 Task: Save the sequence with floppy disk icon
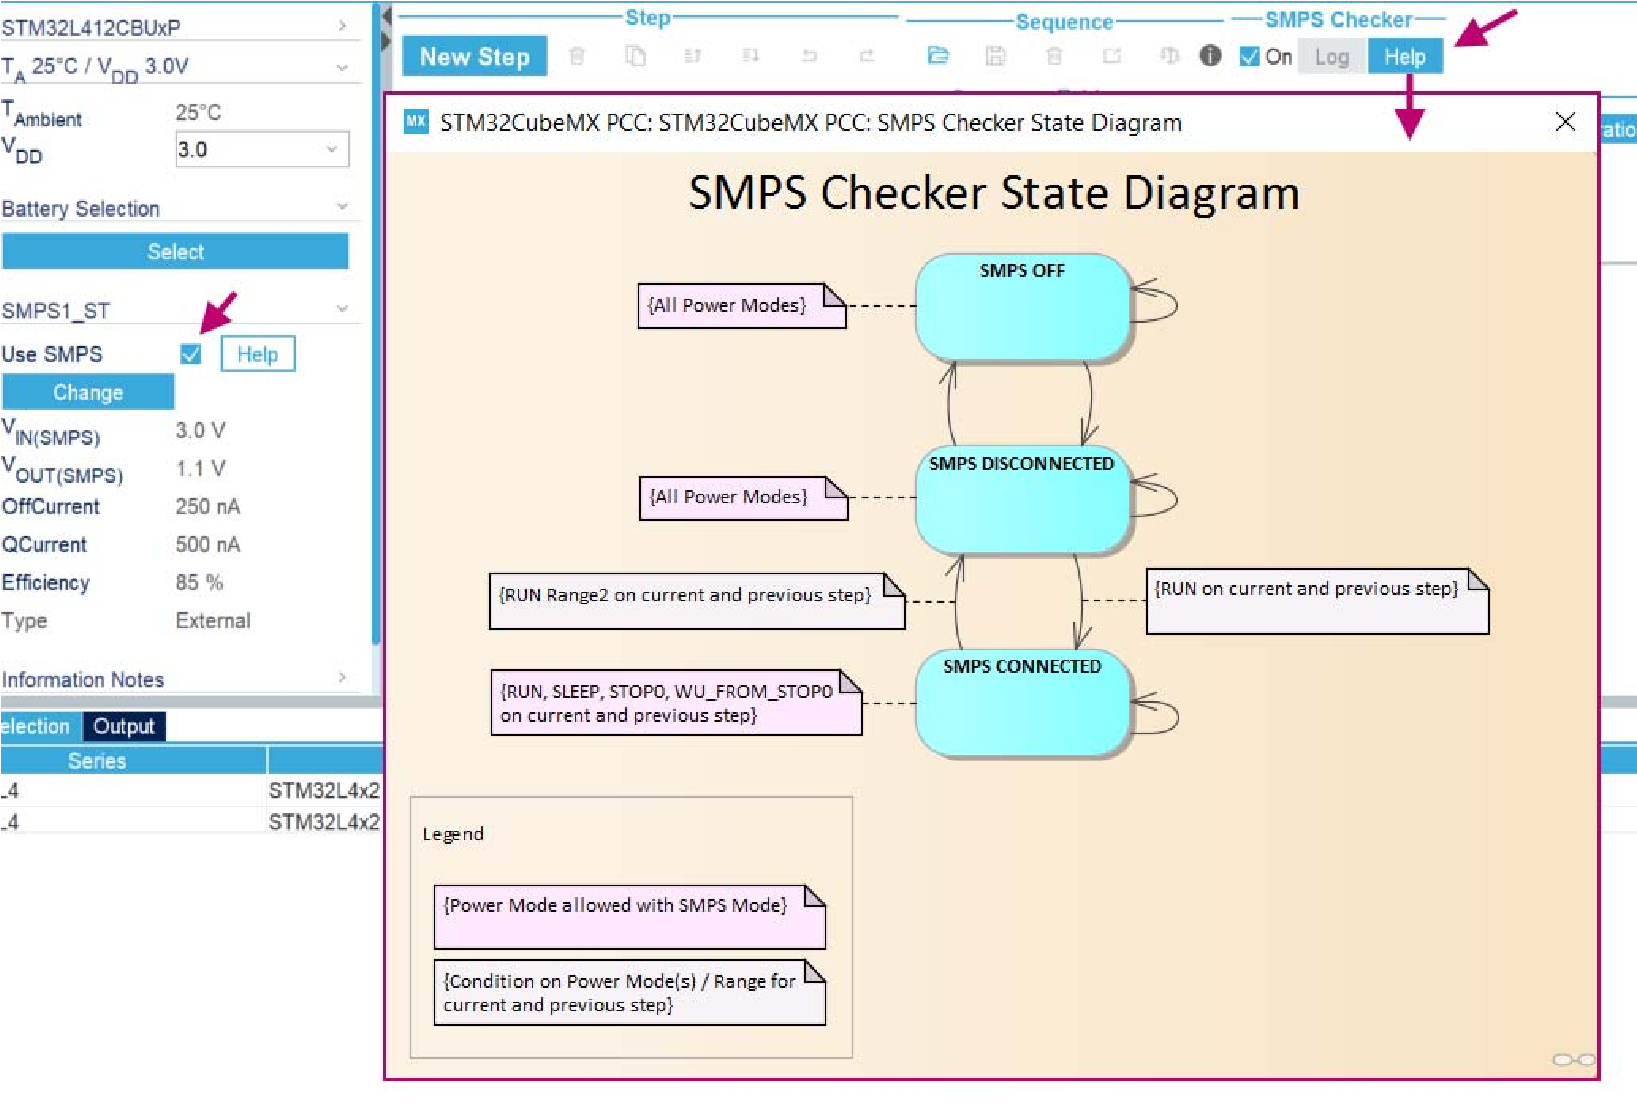point(995,56)
